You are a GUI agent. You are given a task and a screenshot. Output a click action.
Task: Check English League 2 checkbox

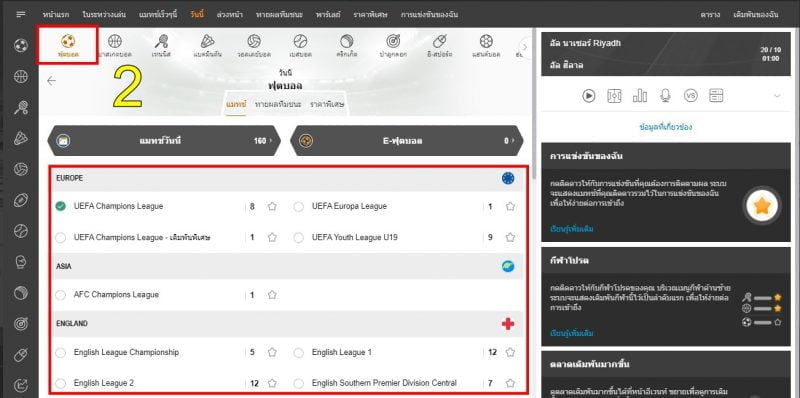[61, 383]
